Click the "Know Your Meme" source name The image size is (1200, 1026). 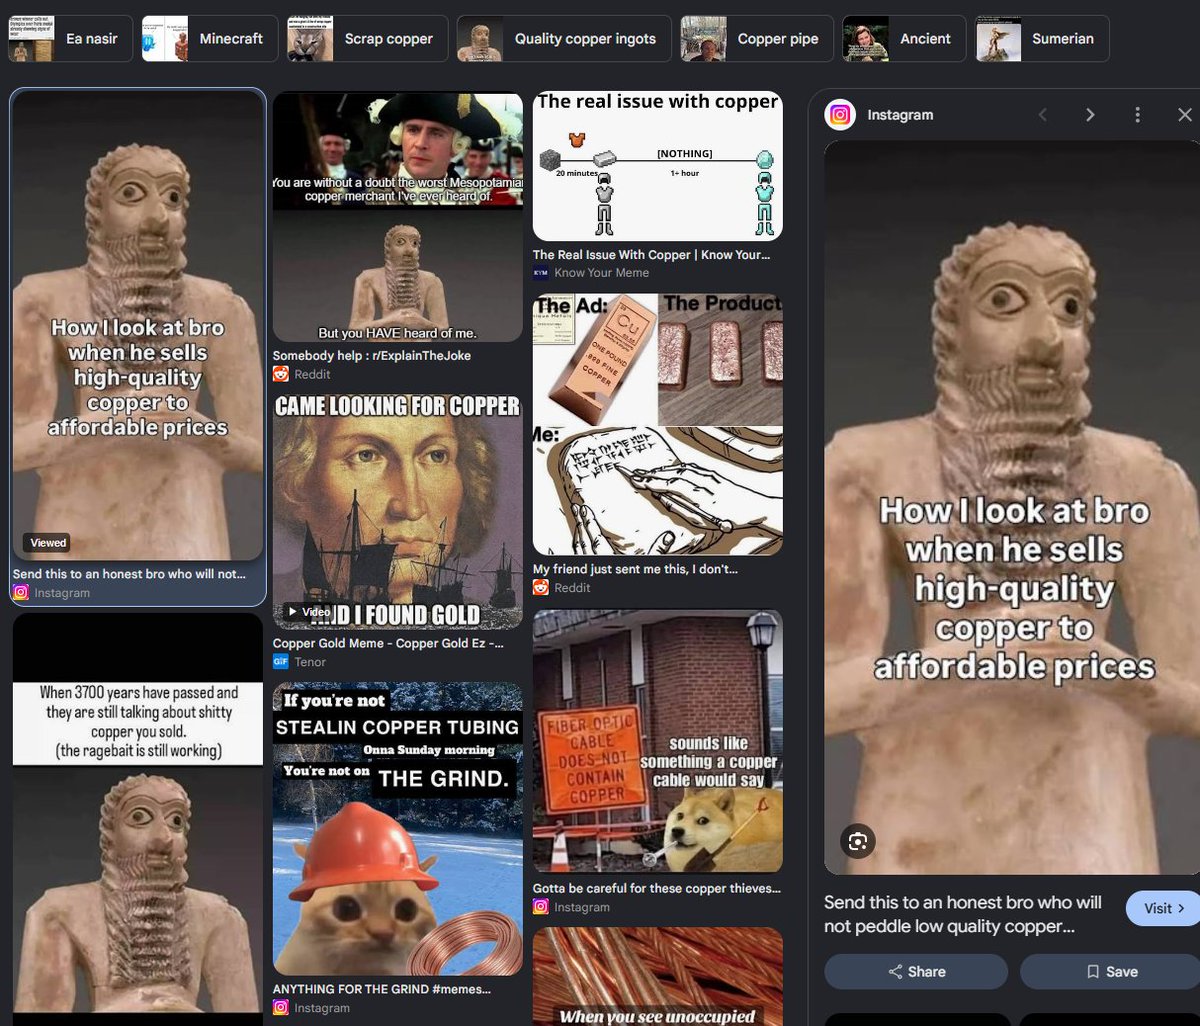coord(602,273)
